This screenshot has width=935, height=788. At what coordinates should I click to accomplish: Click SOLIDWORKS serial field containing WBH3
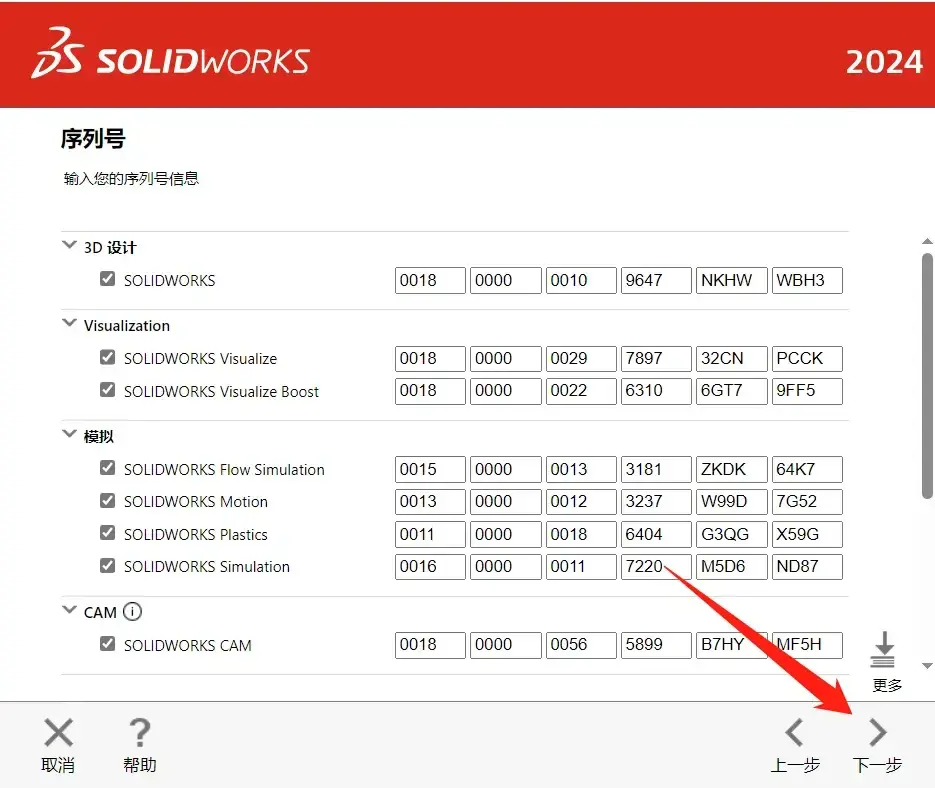[807, 280]
